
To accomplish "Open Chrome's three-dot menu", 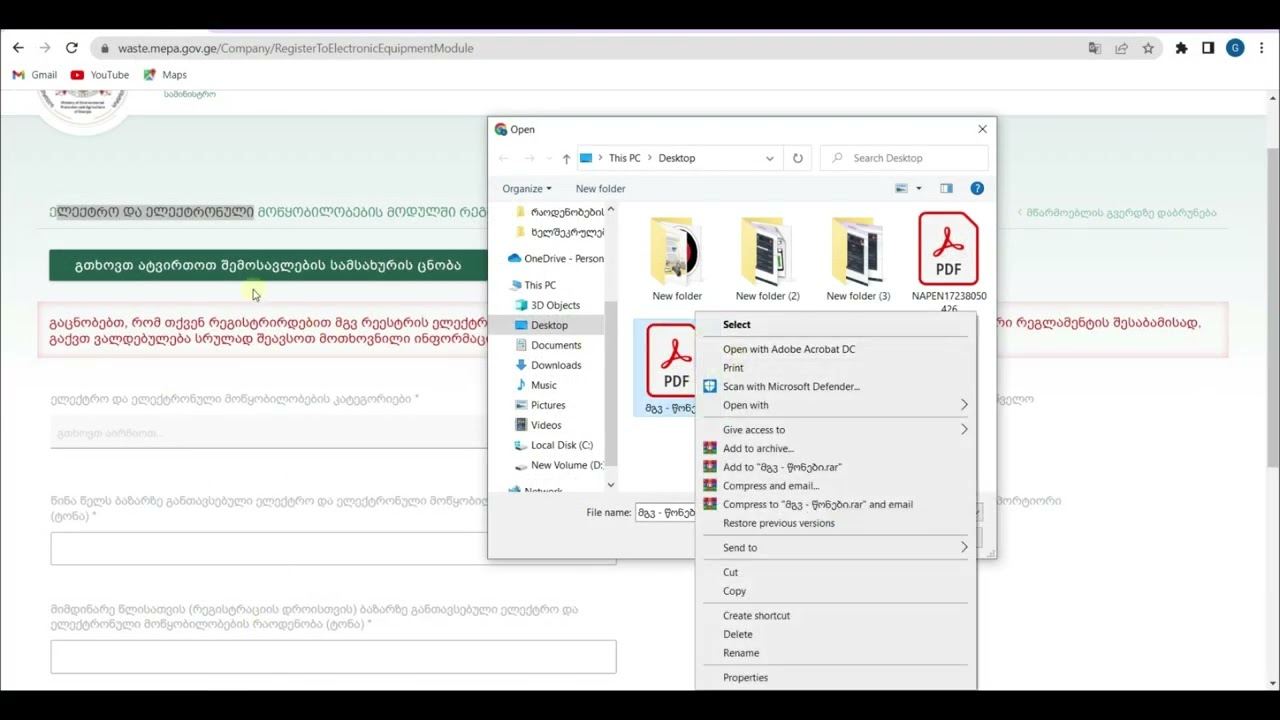I will pos(1262,48).
